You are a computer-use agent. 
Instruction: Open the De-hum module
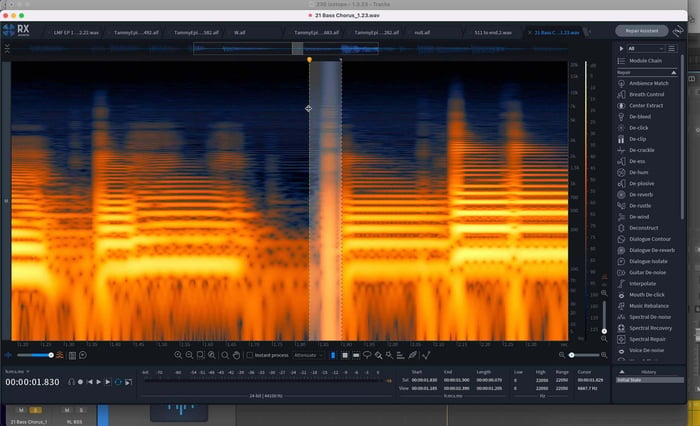coord(638,172)
